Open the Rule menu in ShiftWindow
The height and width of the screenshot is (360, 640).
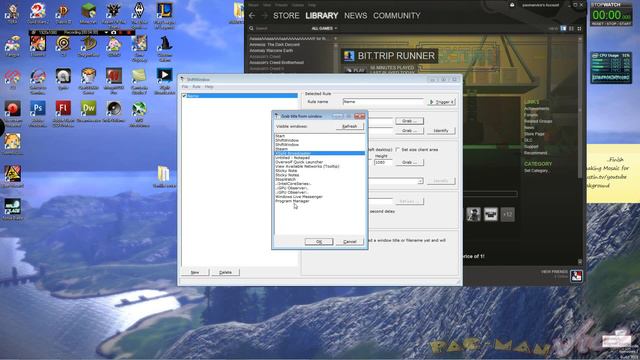coord(196,87)
